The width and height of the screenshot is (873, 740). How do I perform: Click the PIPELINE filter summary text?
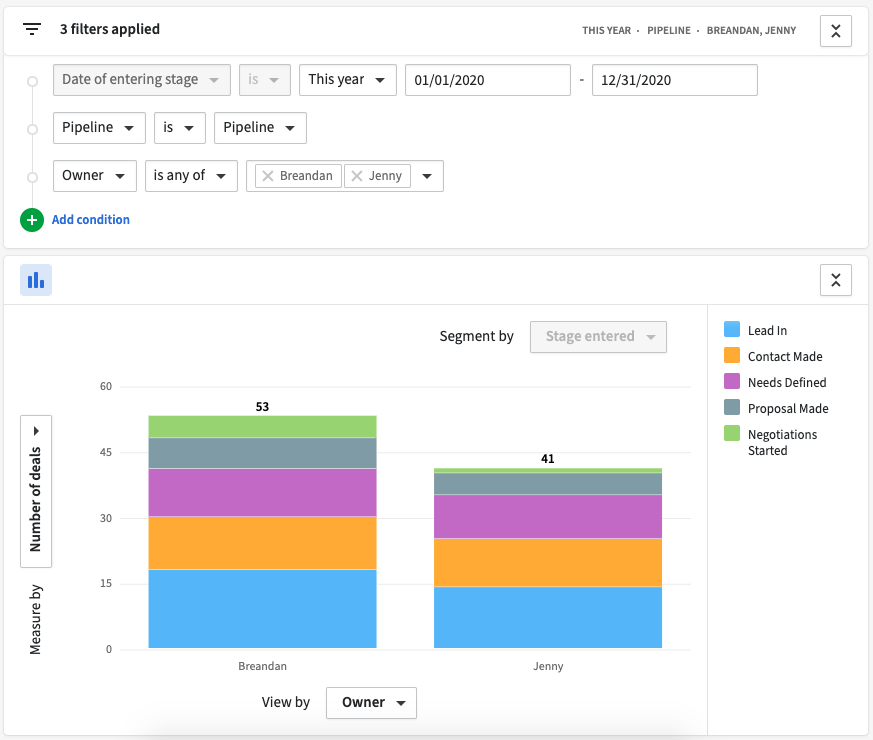(669, 31)
